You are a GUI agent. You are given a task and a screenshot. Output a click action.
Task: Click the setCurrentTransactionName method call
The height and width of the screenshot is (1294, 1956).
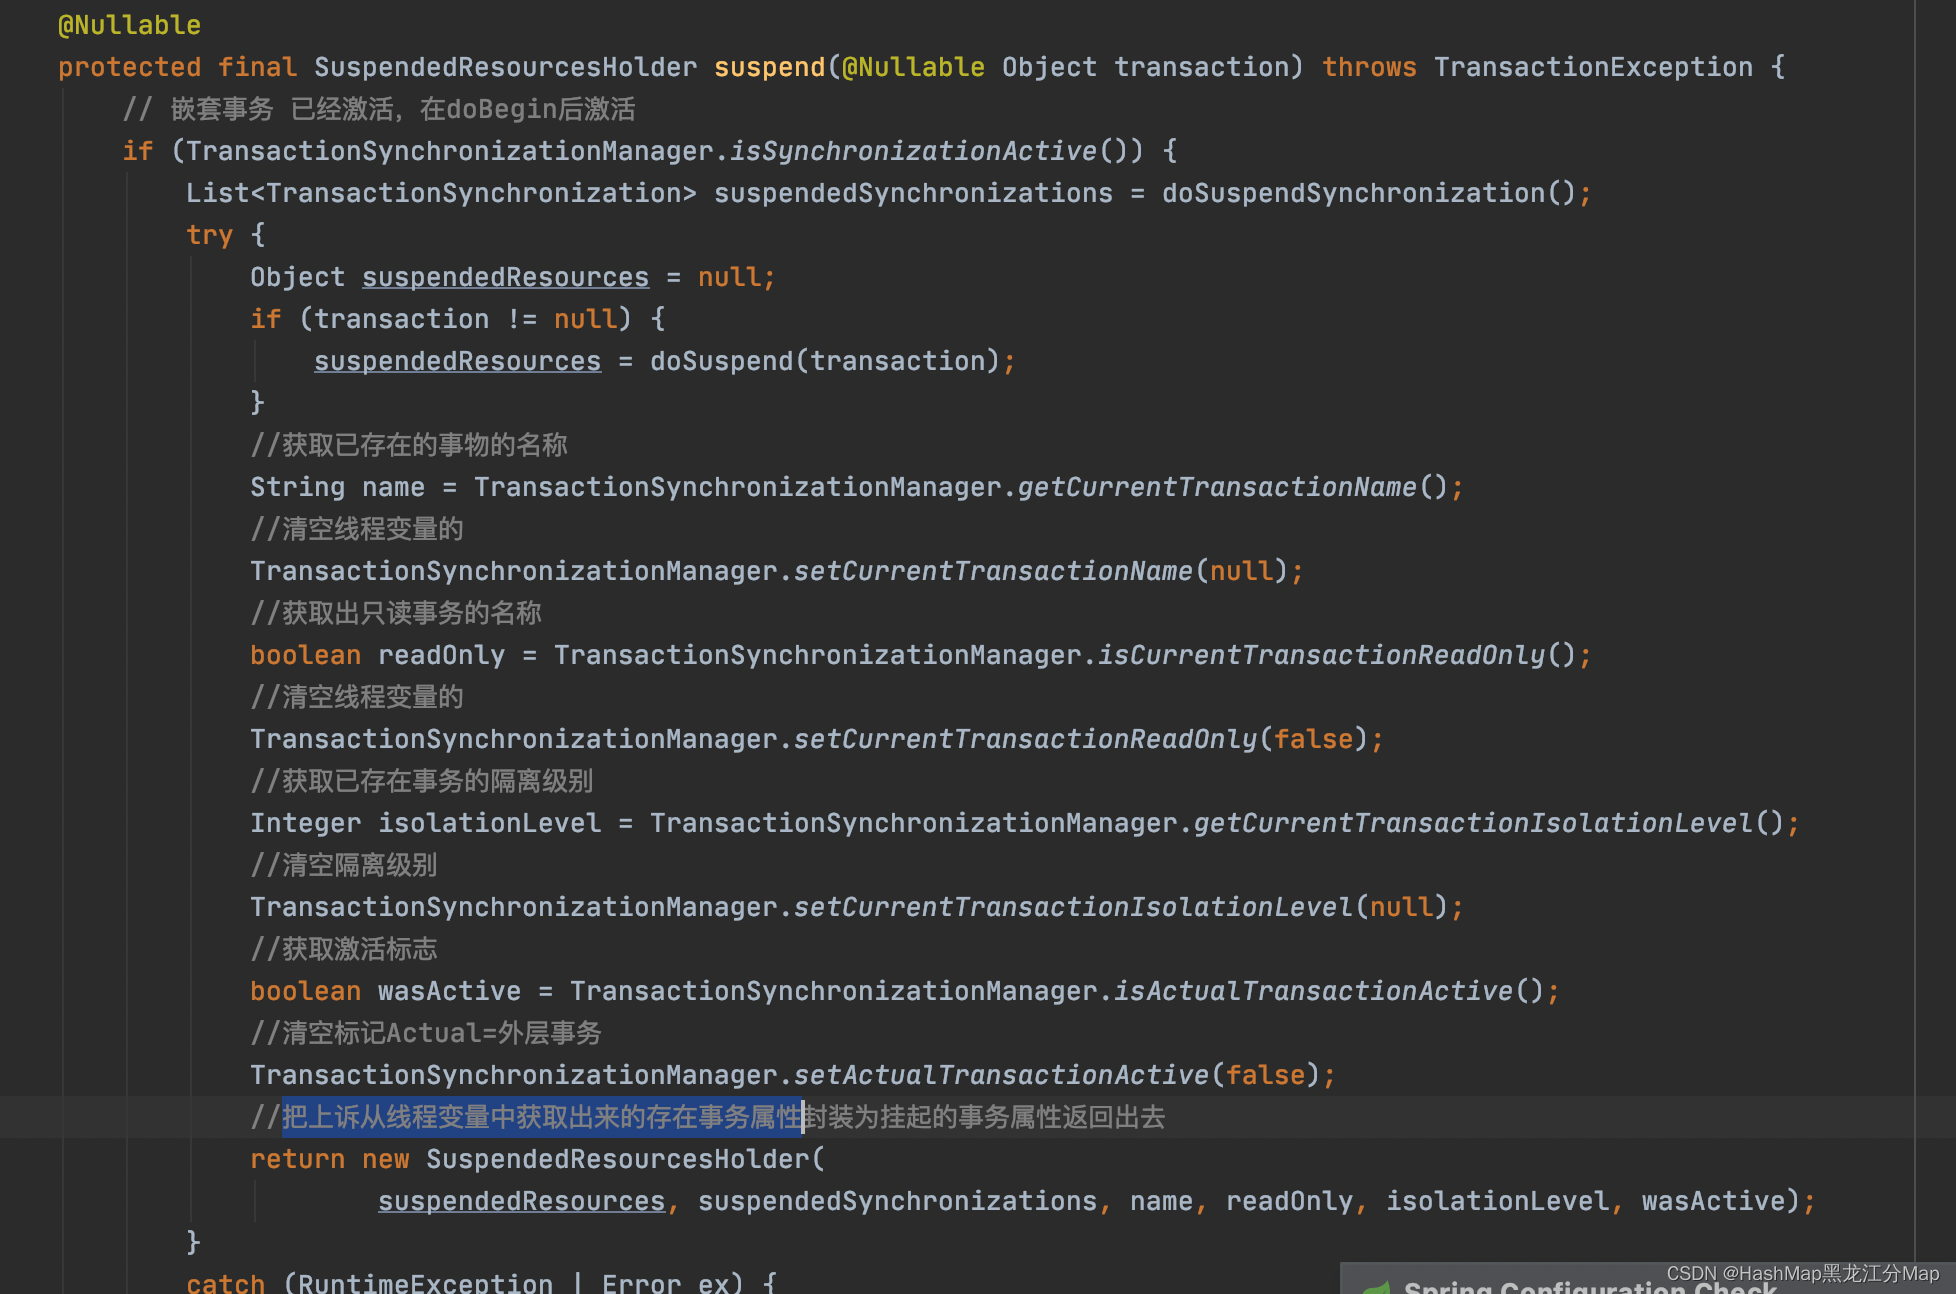coord(993,571)
